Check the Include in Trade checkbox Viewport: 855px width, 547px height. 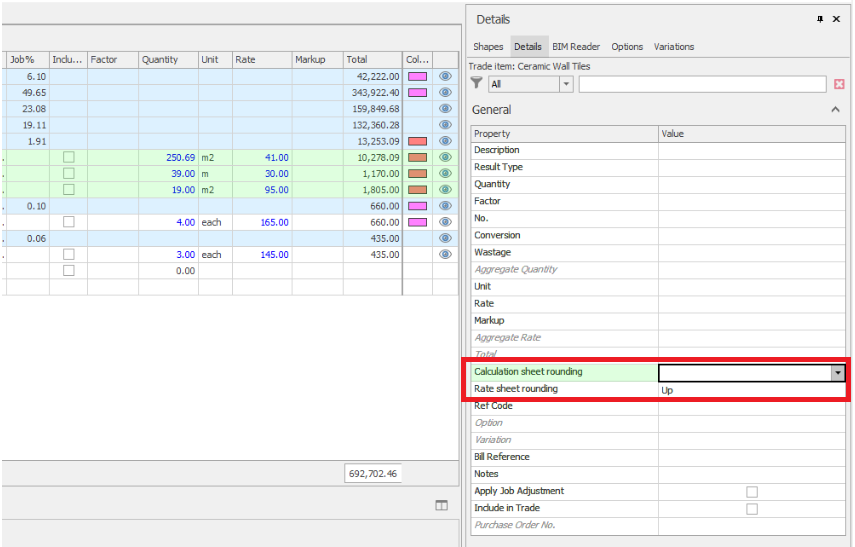point(752,509)
